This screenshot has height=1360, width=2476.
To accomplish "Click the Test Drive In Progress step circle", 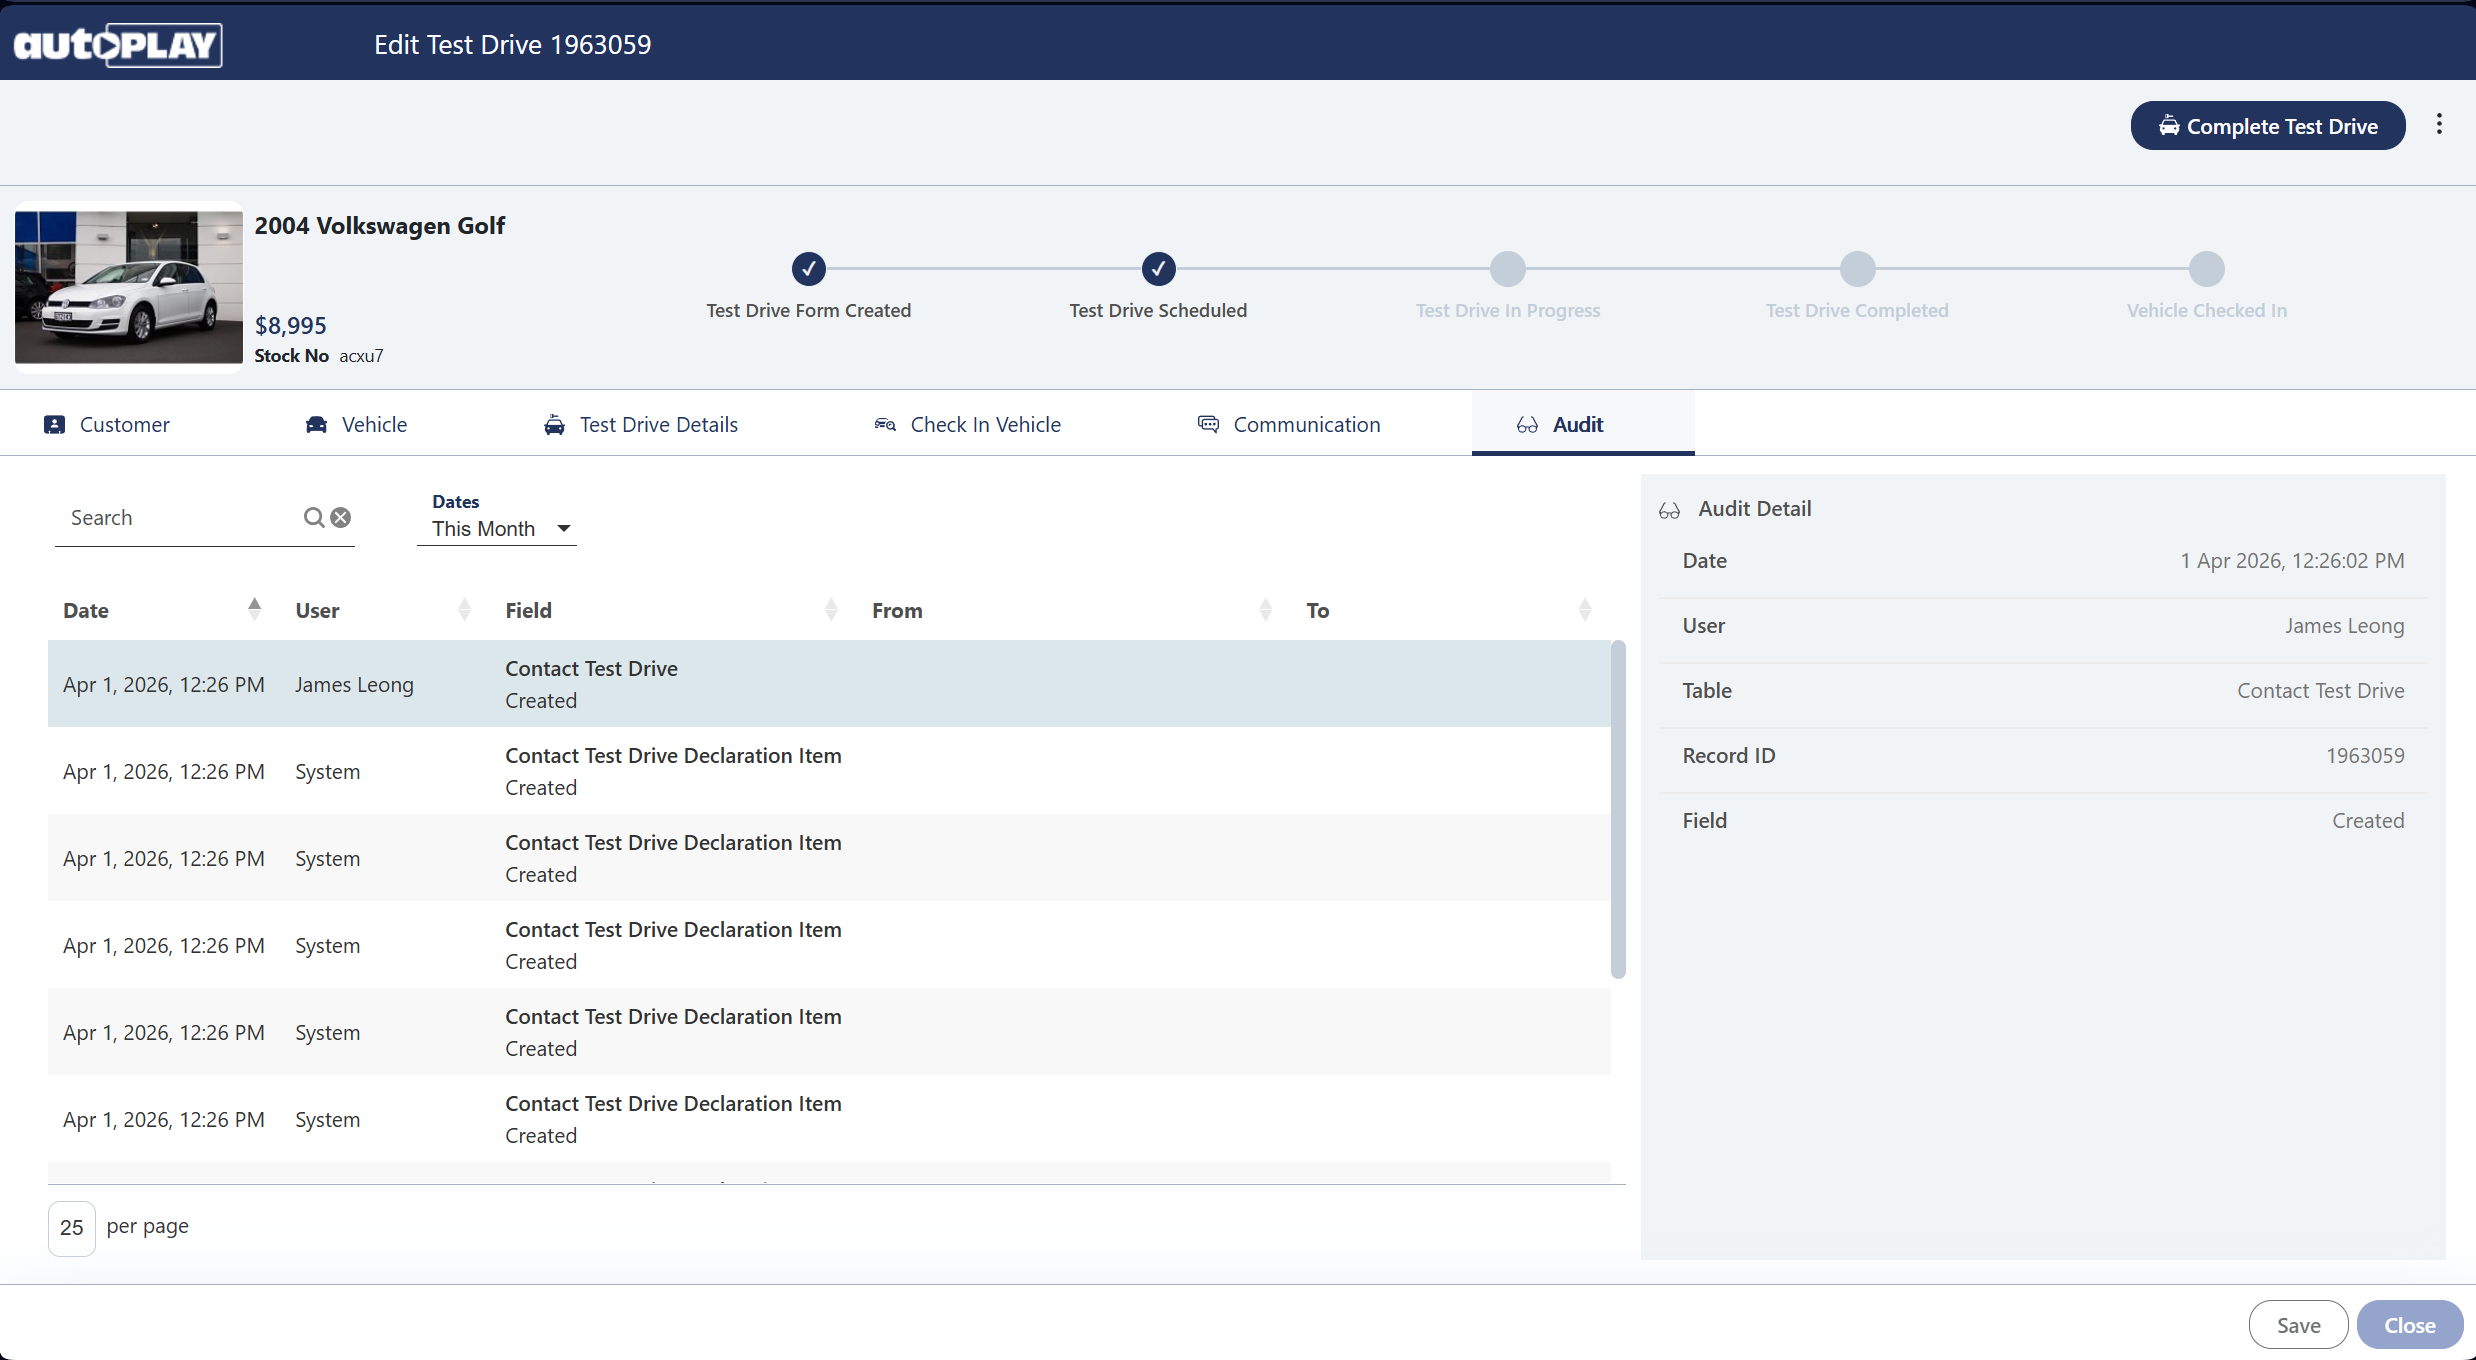I will click(x=1507, y=268).
